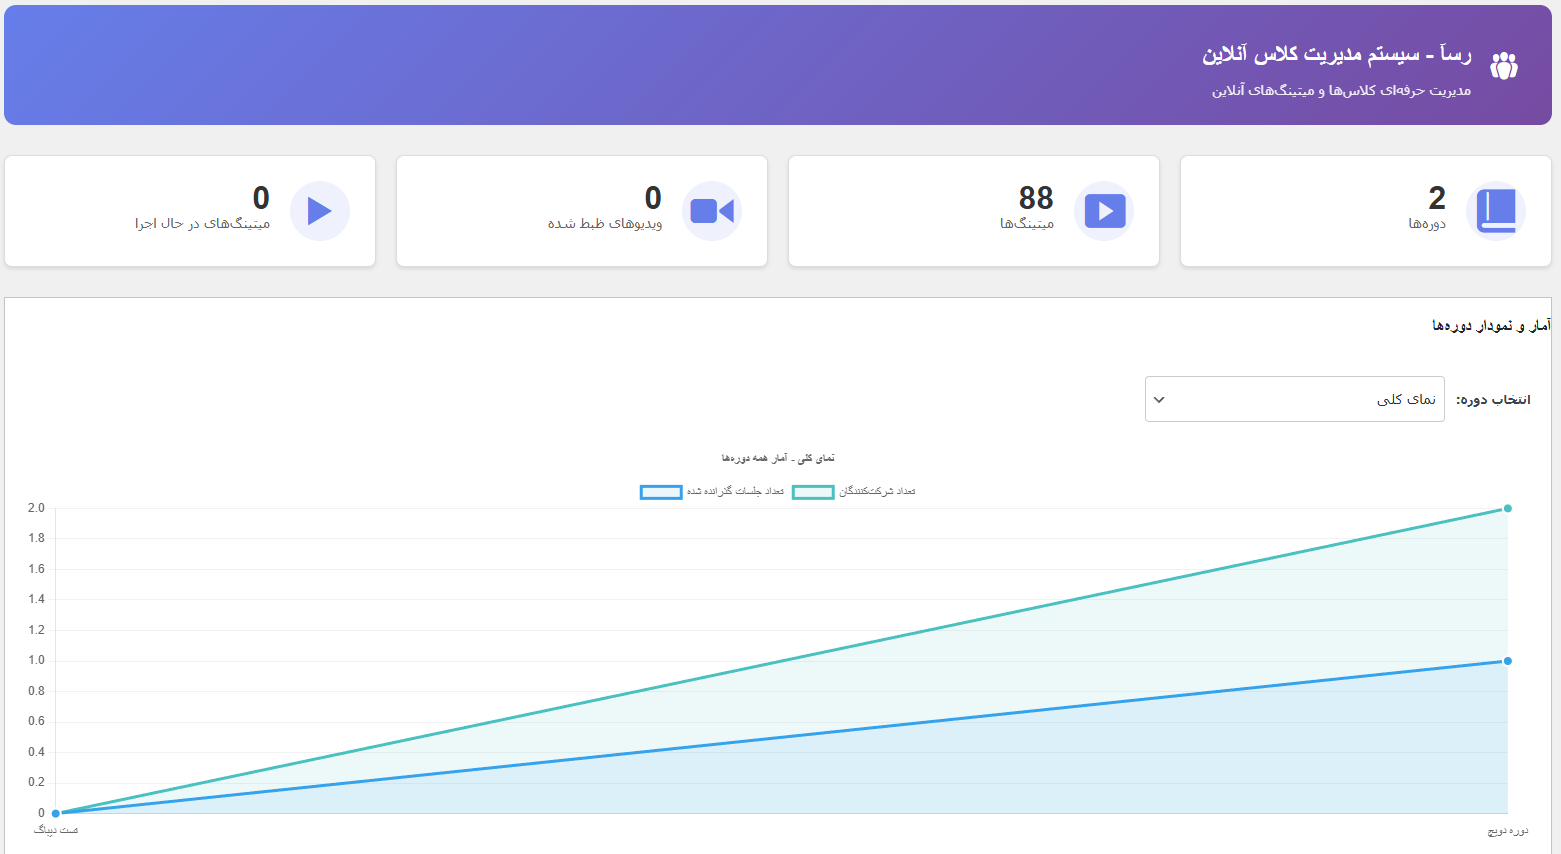Click the y-axis value 1.4
Image resolution: width=1561 pixels, height=854 pixels.
point(37,599)
